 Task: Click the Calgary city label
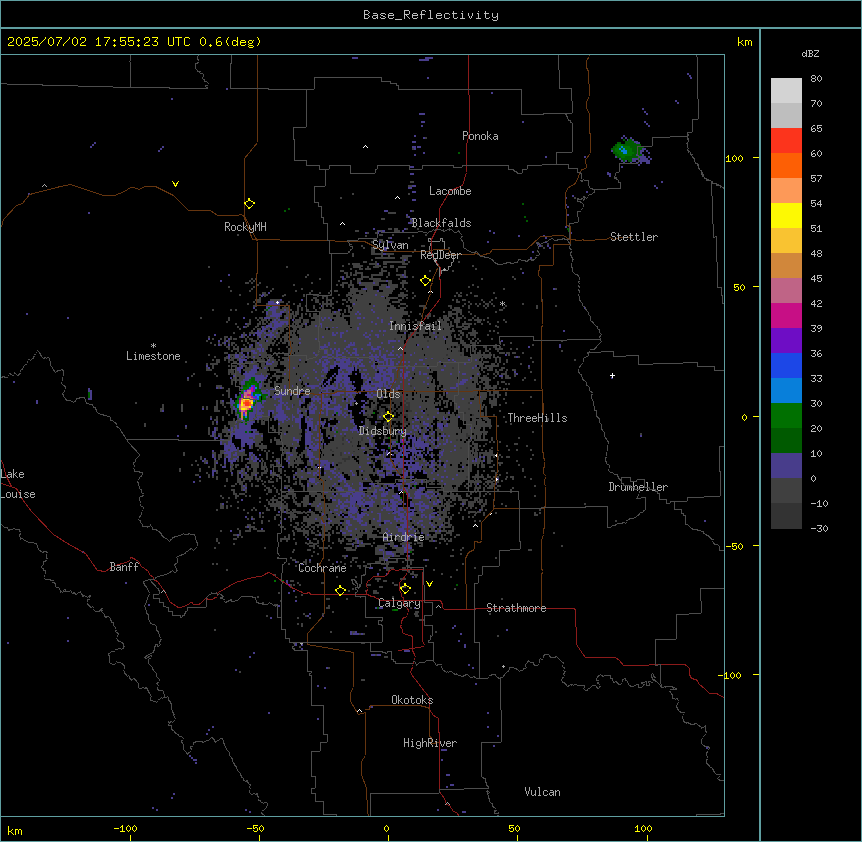click(x=399, y=603)
